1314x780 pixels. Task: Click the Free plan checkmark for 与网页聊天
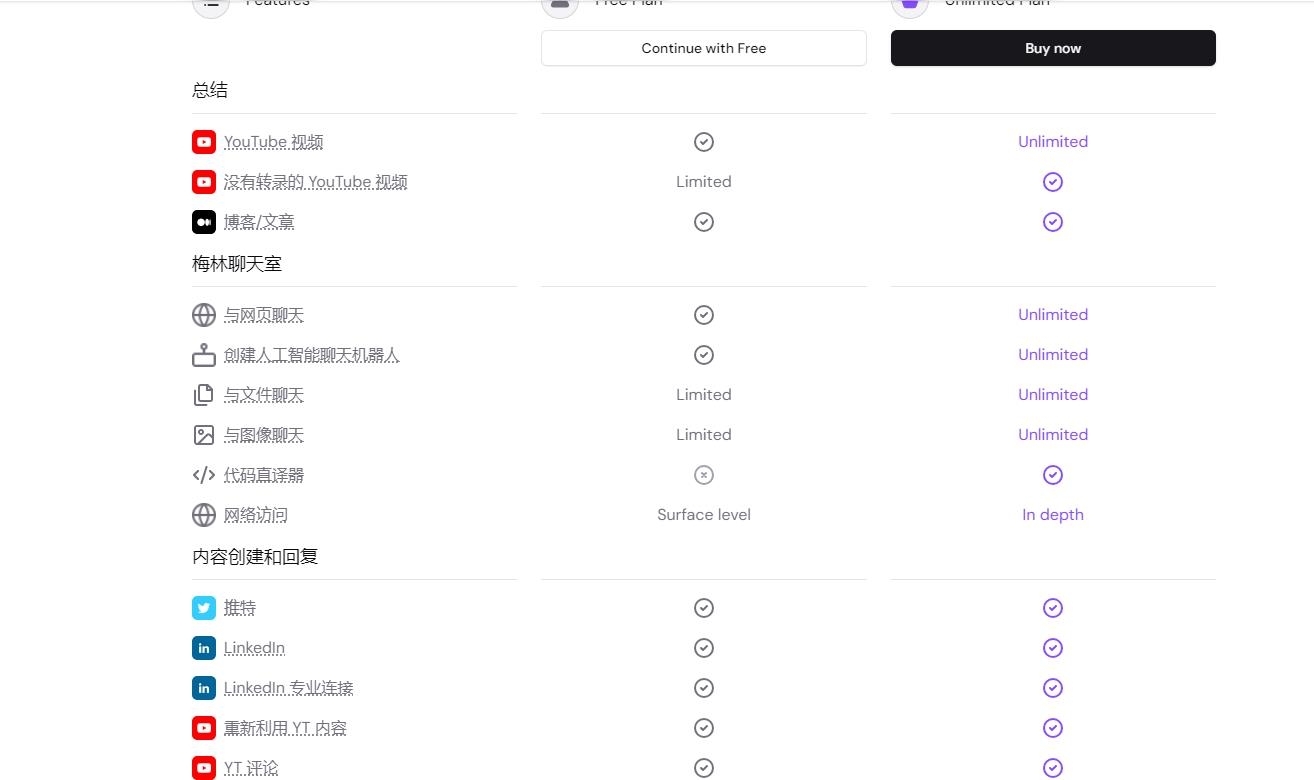(x=704, y=315)
